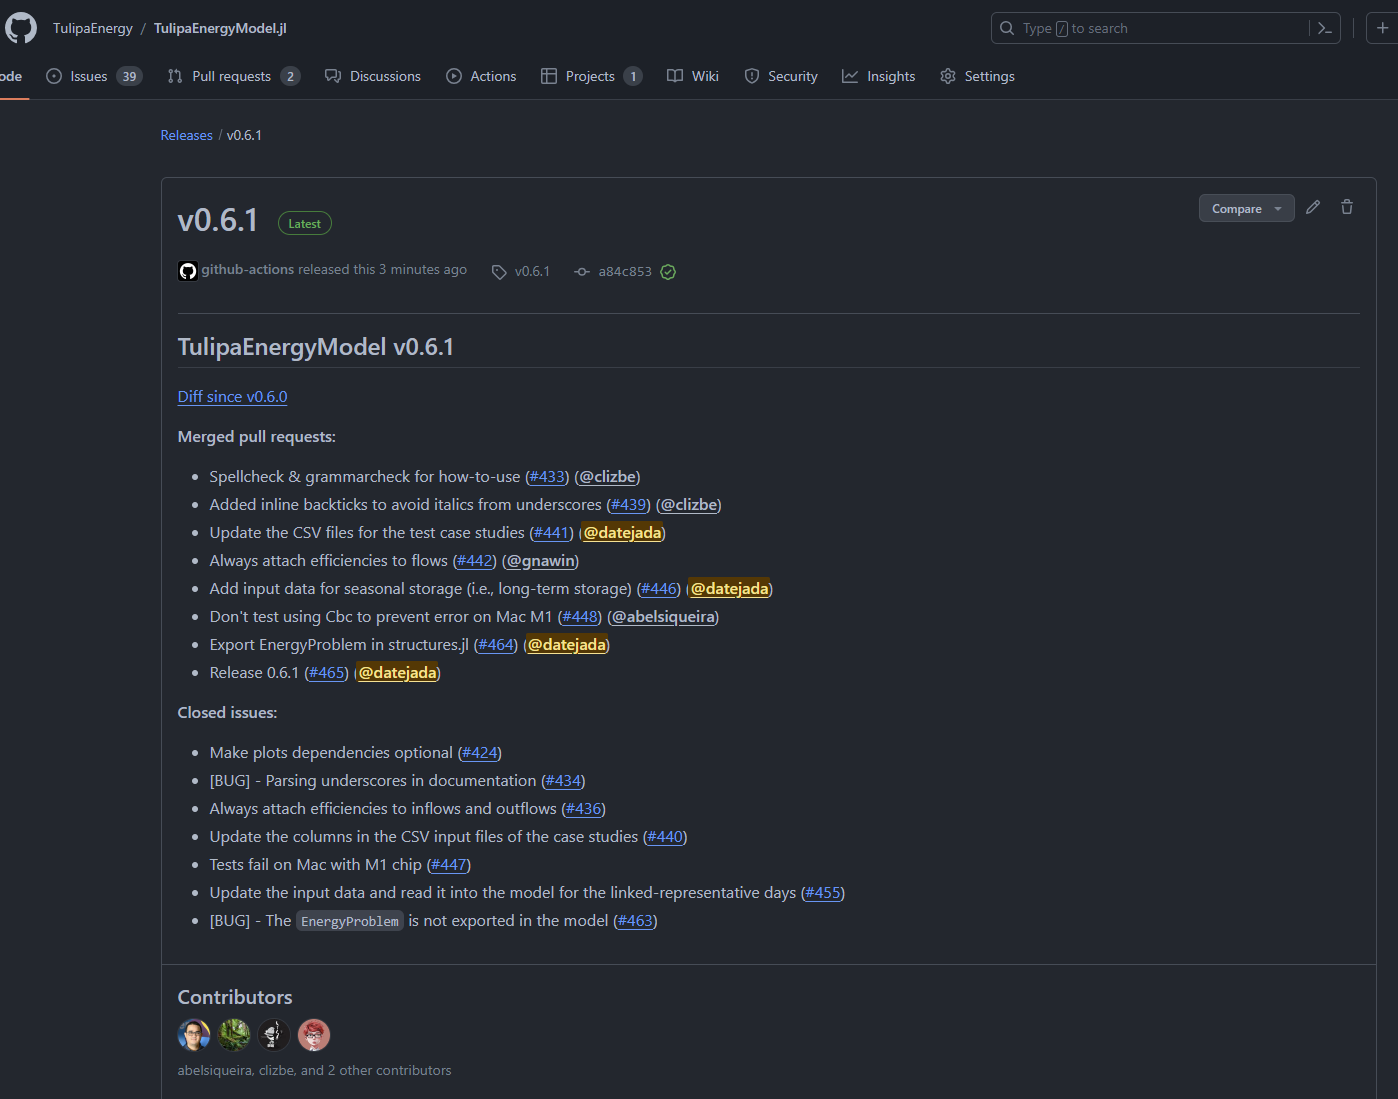
Task: Navigate back via the Releases breadcrumb link
Action: [186, 135]
